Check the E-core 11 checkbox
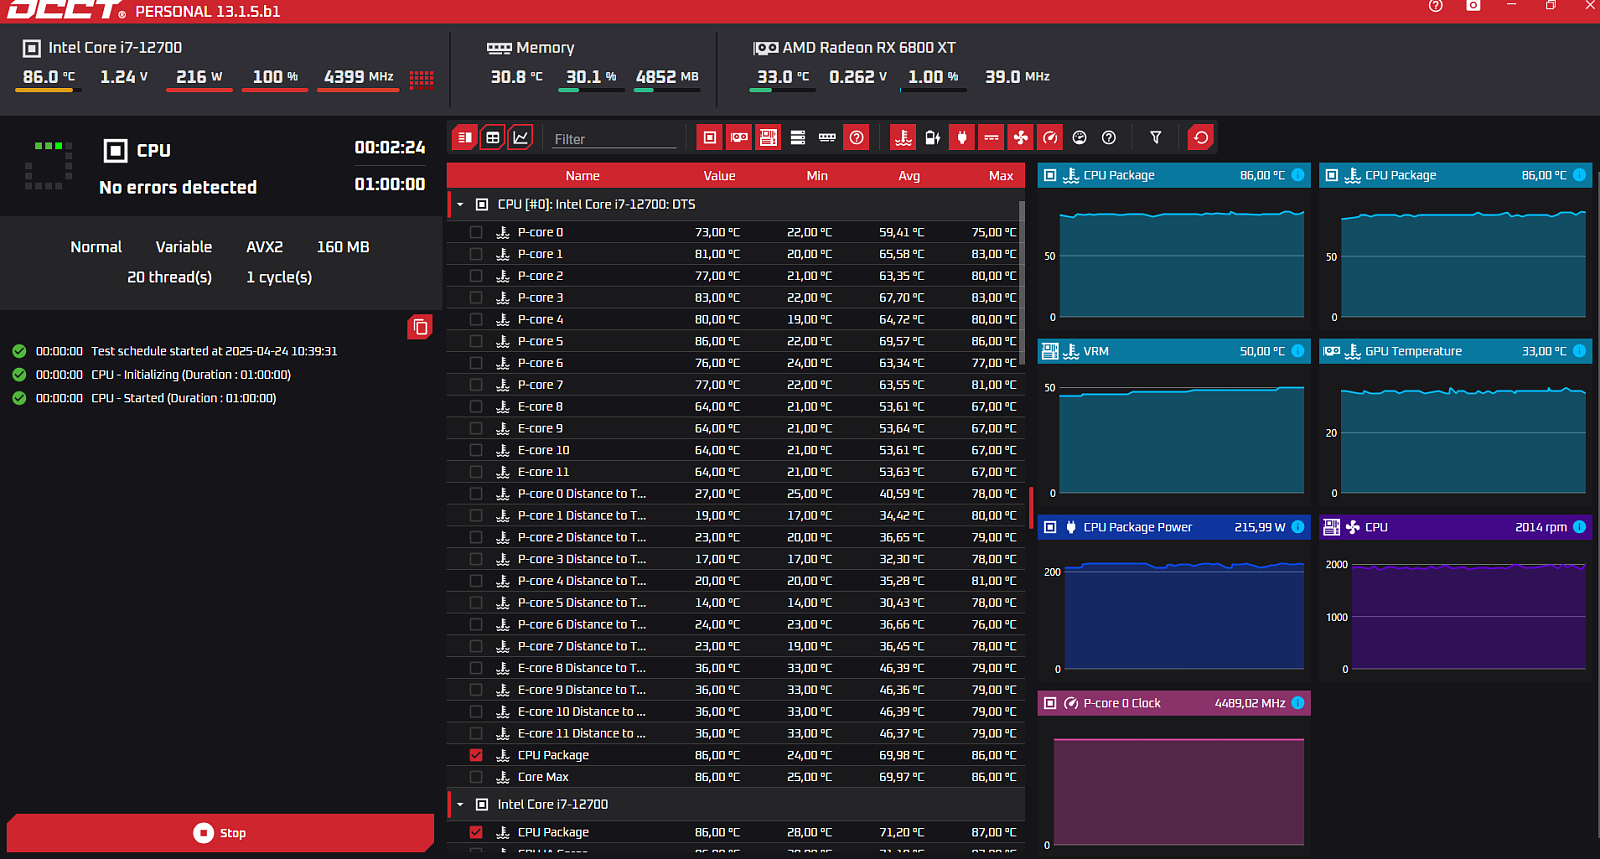 [x=476, y=472]
